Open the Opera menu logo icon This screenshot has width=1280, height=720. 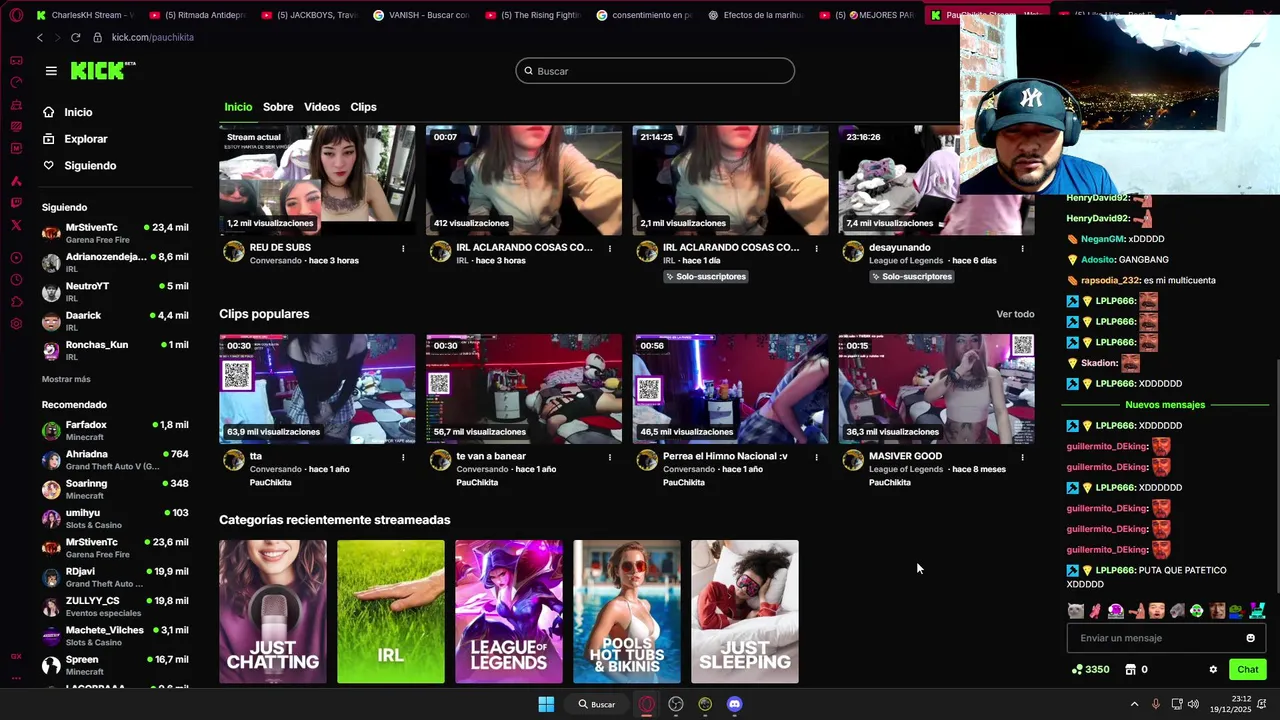pos(15,15)
